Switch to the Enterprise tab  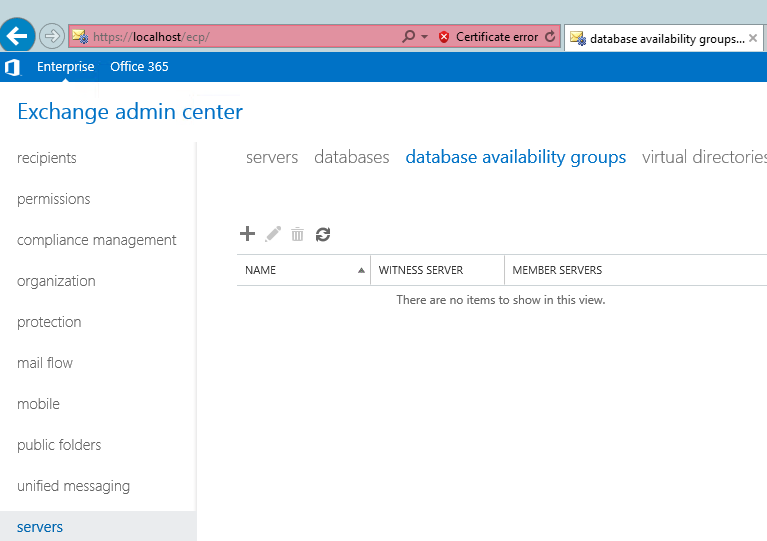(66, 67)
